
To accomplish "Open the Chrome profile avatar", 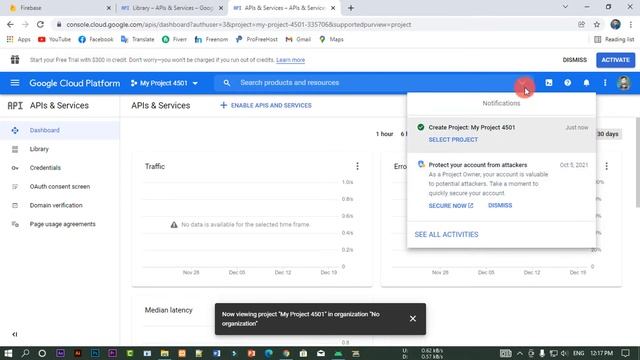I will (615, 24).
